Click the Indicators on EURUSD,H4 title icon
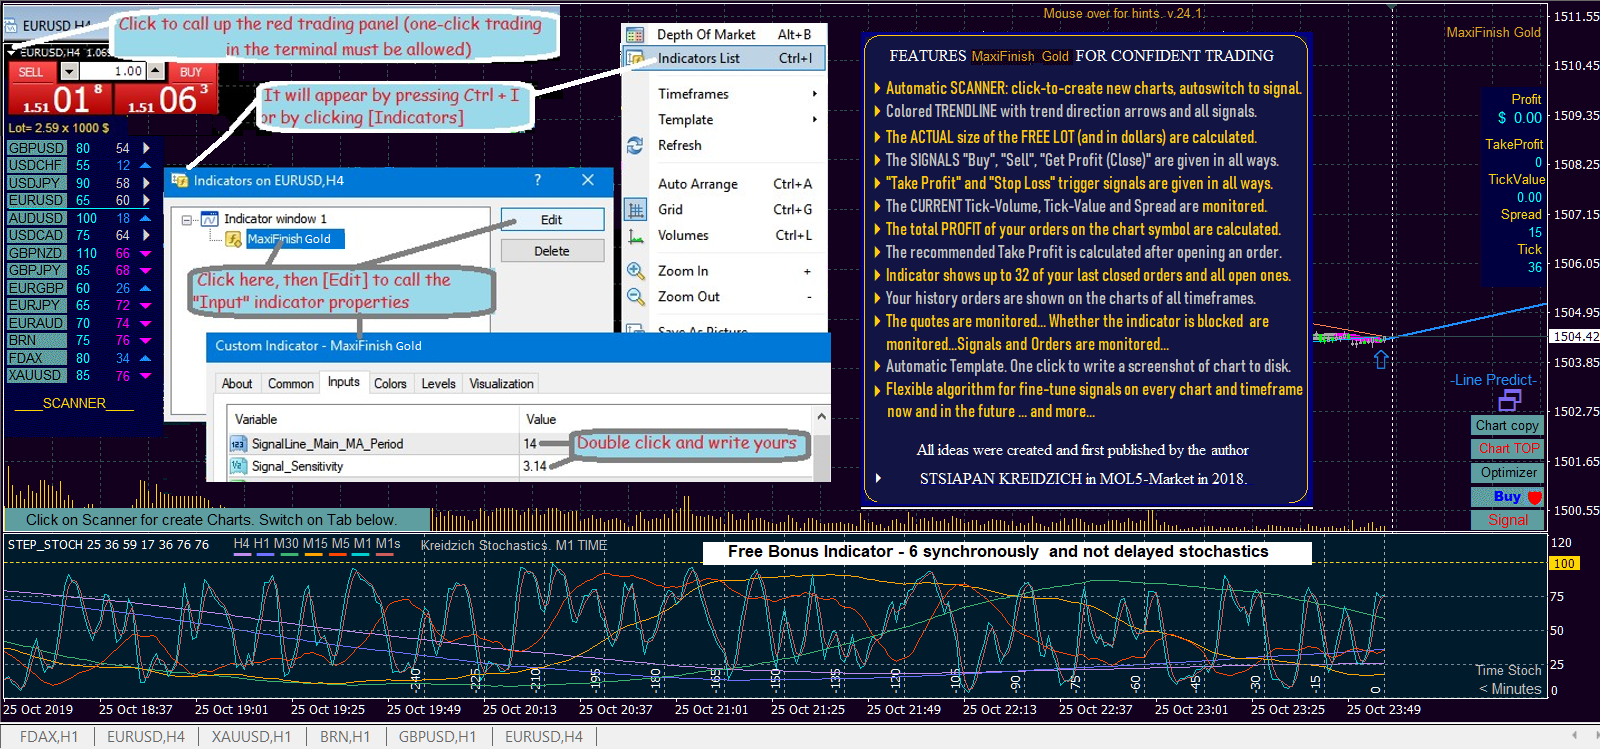The height and width of the screenshot is (750, 1600). click(180, 180)
